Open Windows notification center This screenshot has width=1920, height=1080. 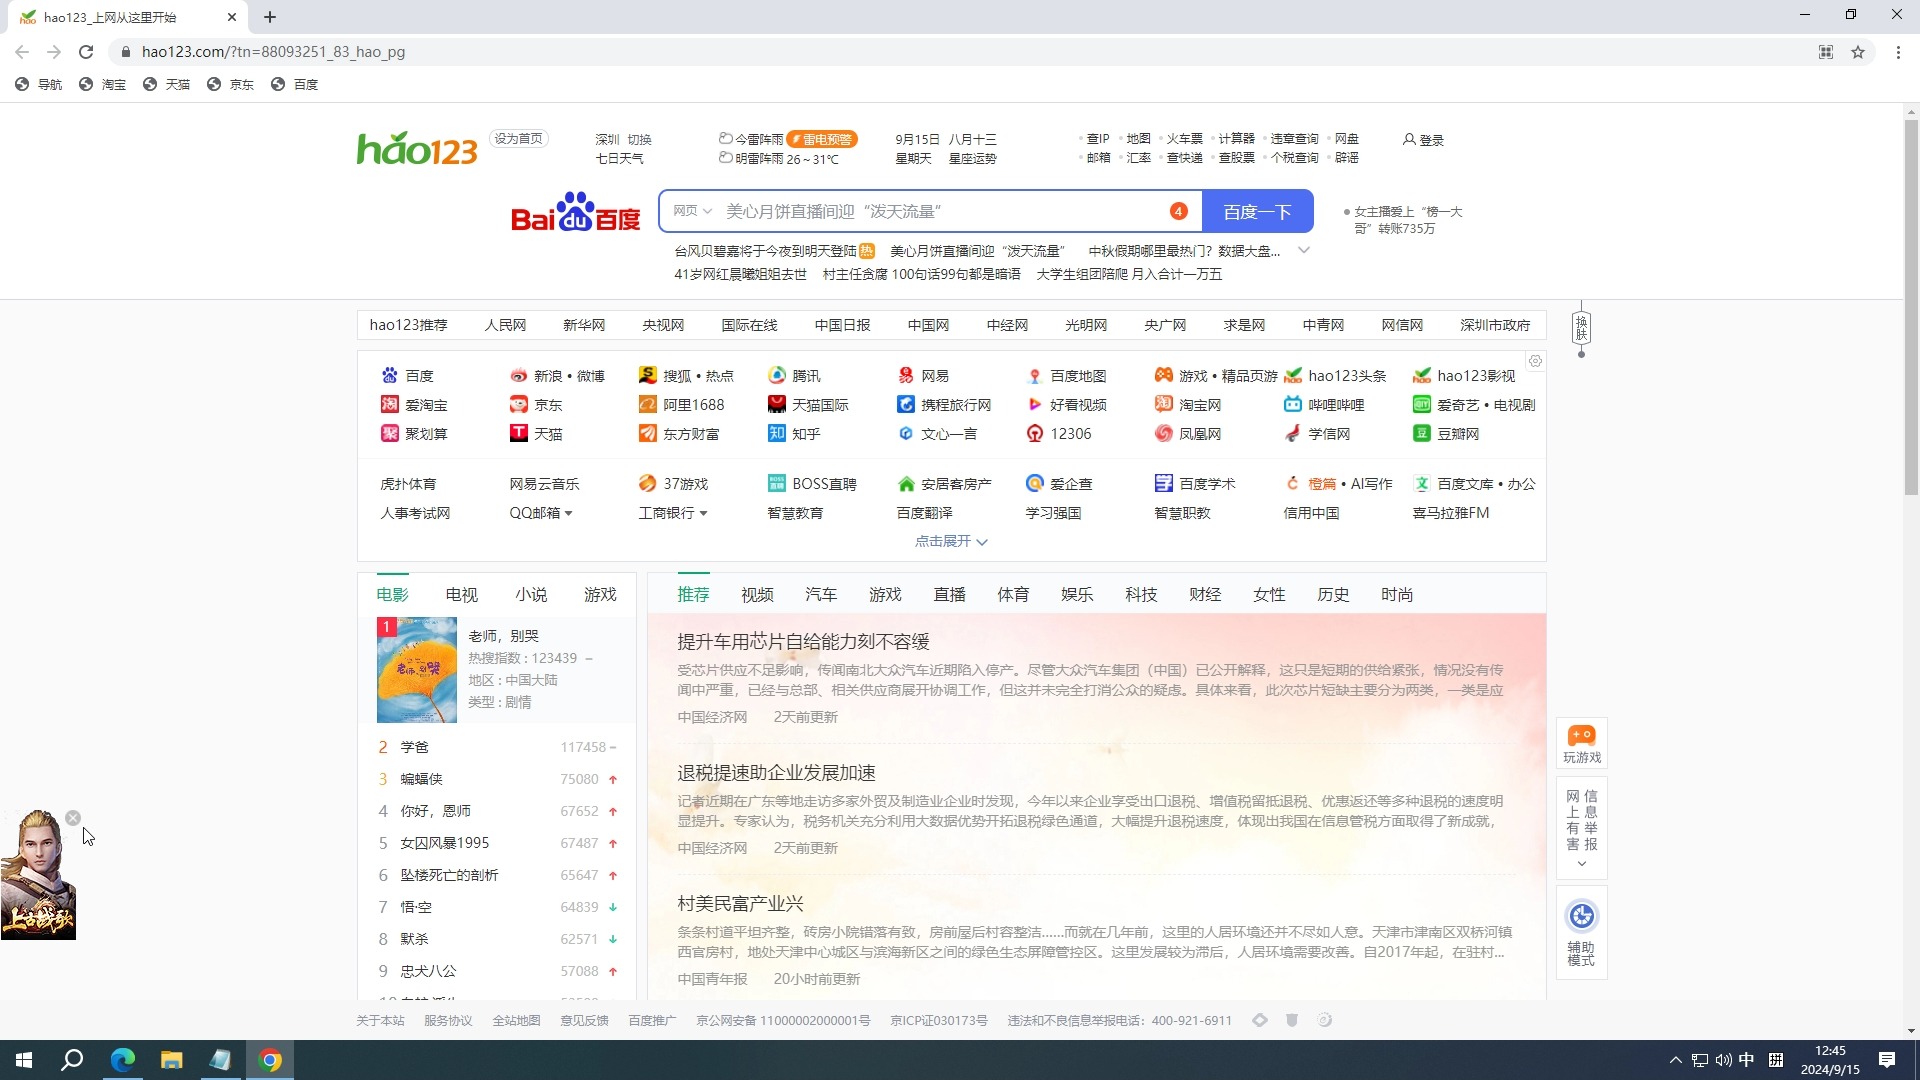[1886, 1060]
